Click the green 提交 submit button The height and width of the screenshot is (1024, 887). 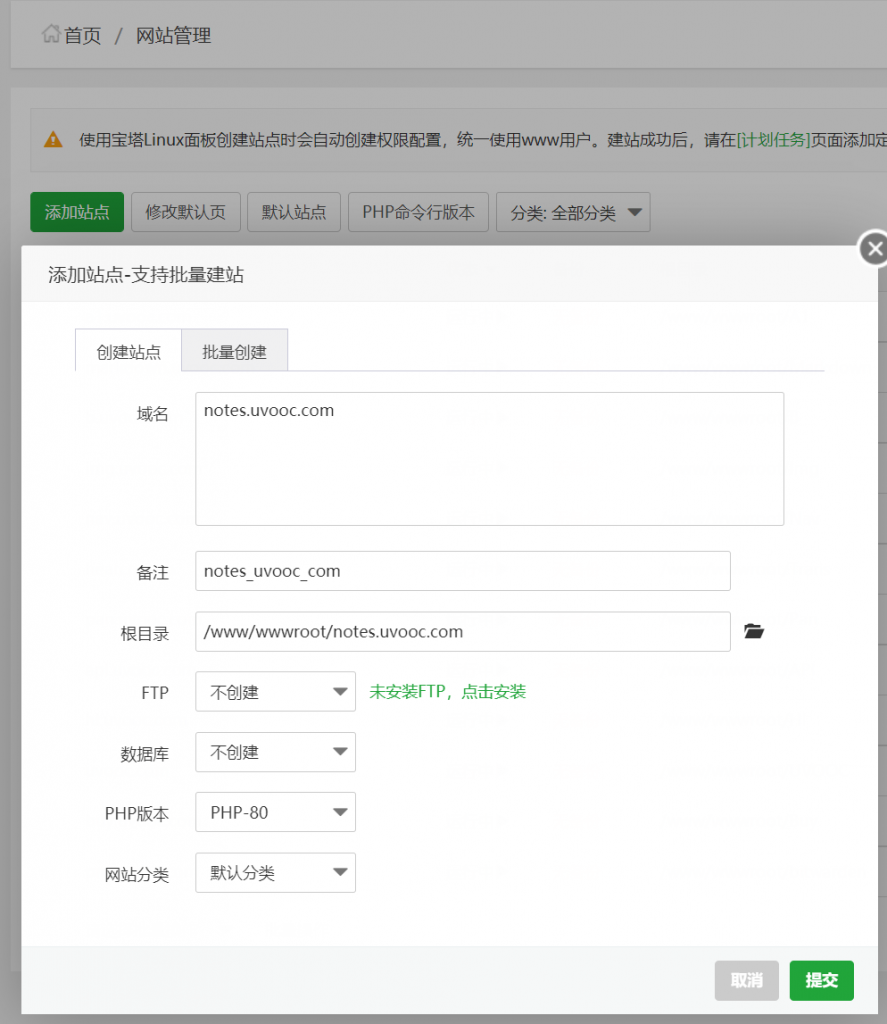click(x=821, y=981)
